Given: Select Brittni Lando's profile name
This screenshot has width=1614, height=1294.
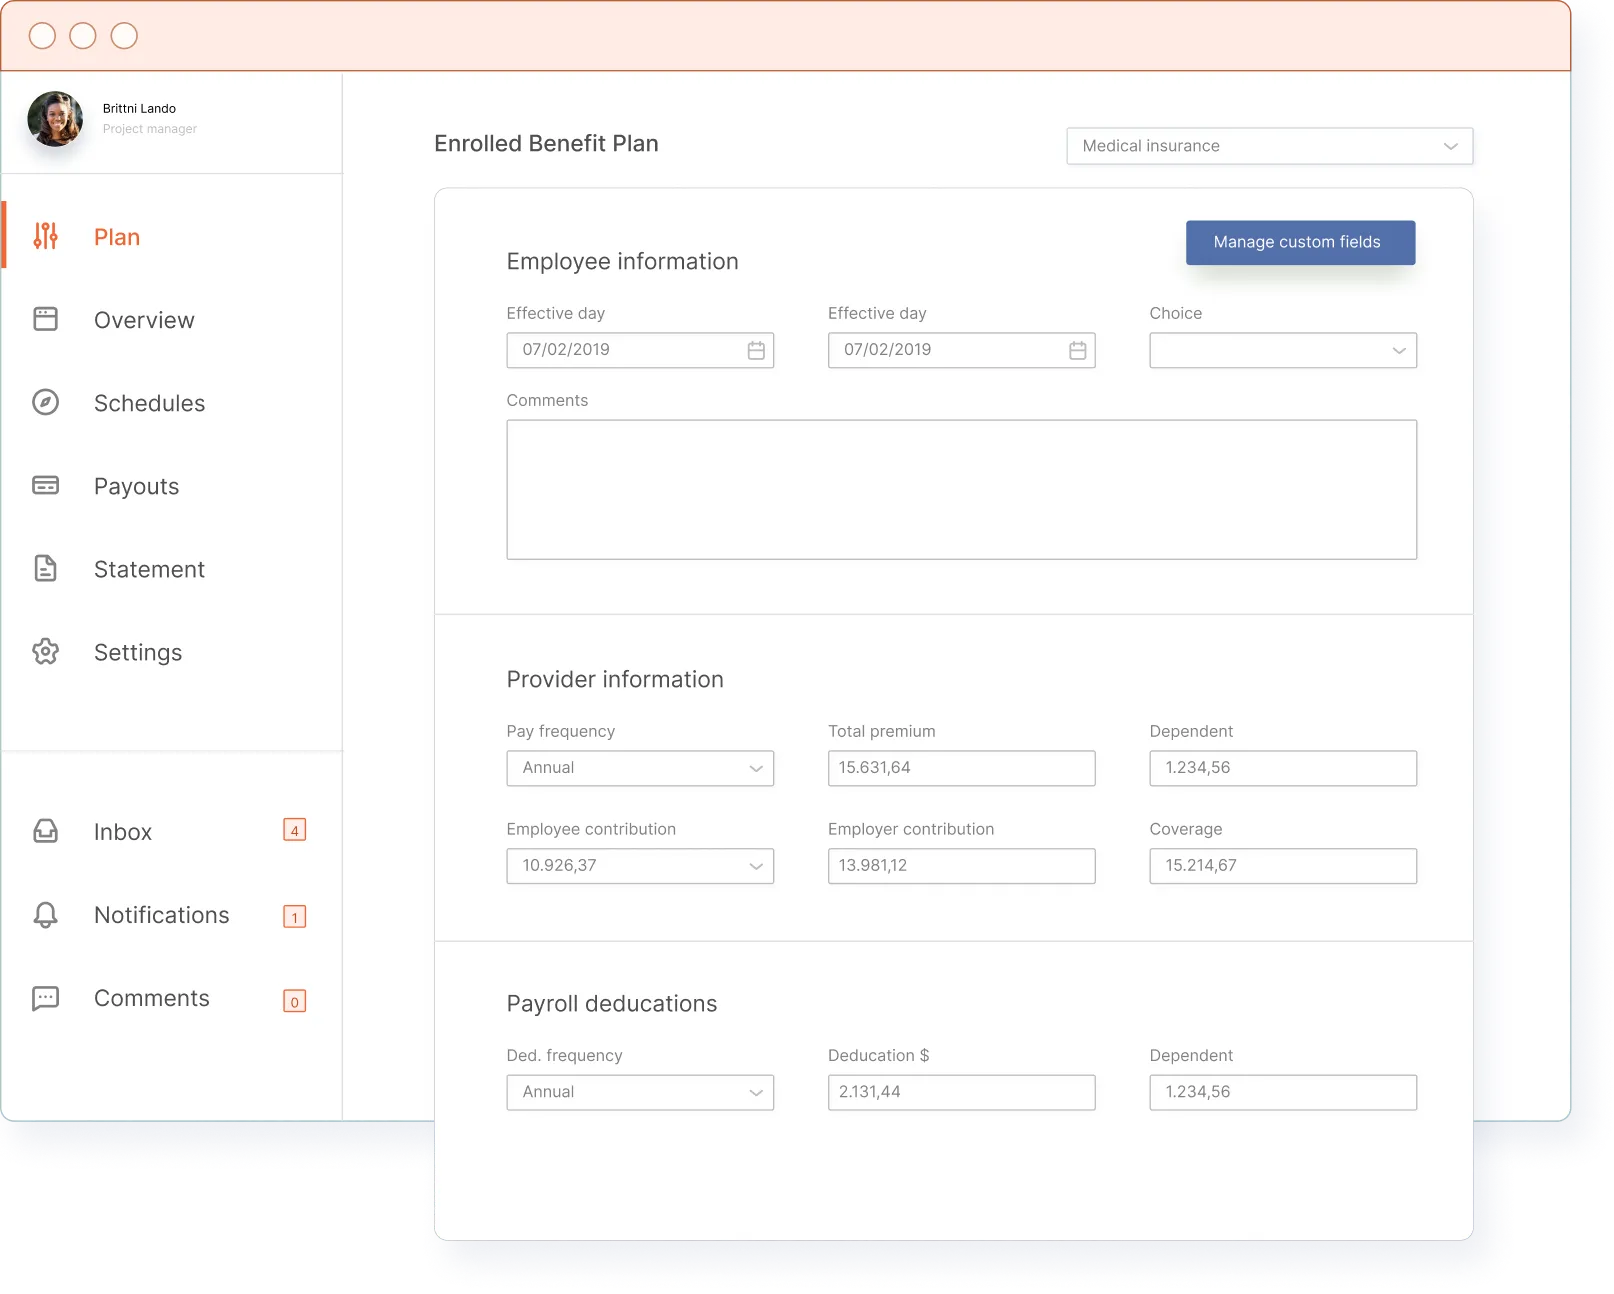Looking at the screenshot, I should (139, 108).
